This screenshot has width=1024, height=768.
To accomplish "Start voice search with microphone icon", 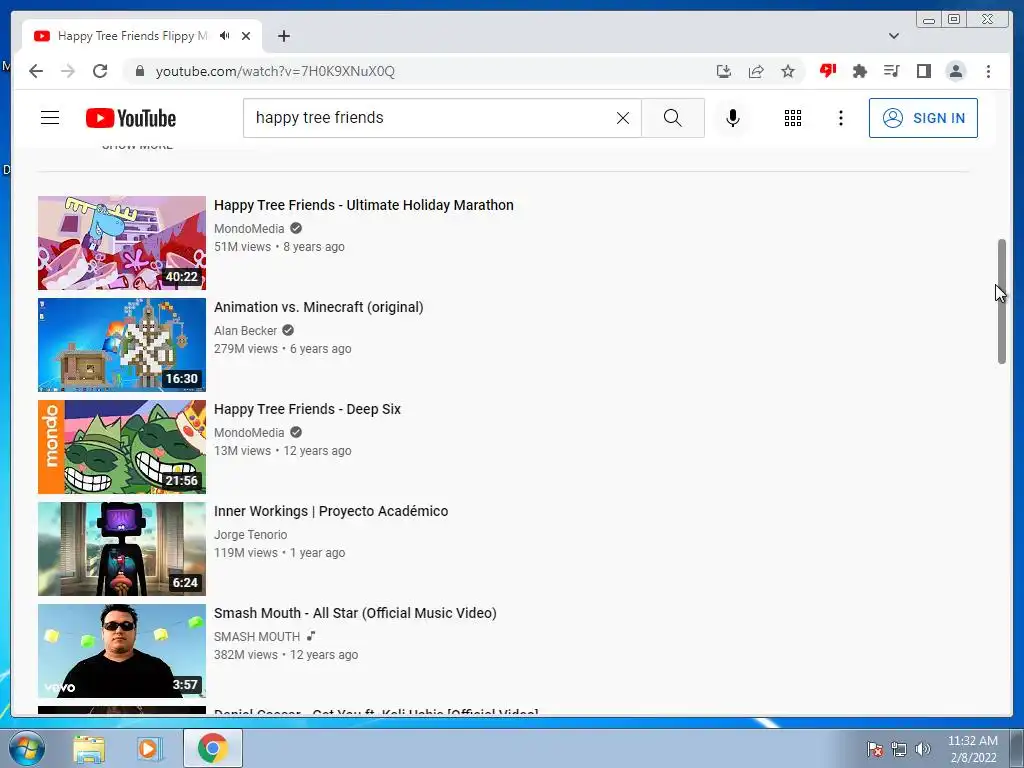I will [733, 118].
